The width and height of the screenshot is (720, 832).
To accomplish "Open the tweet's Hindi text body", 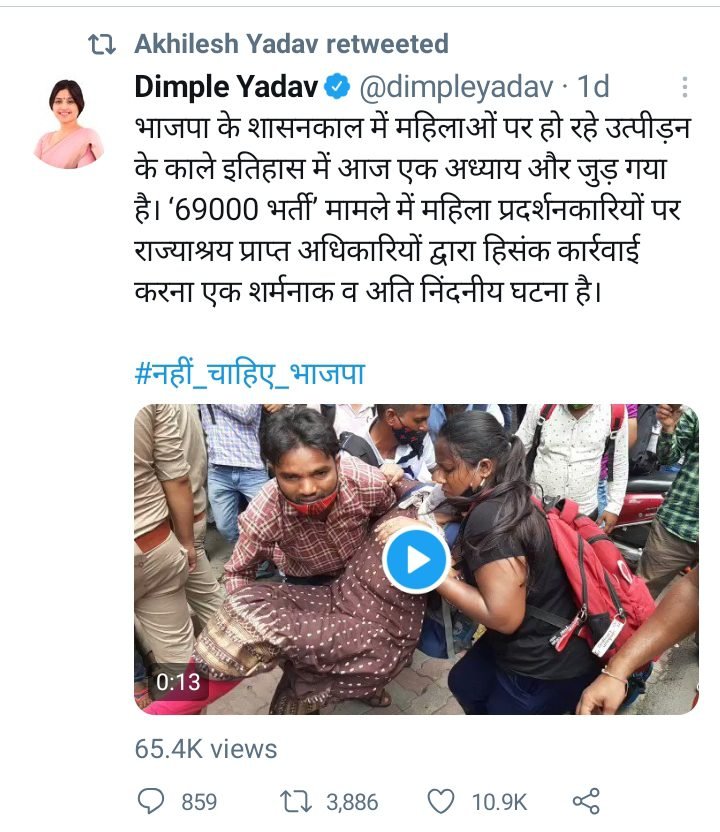I will point(412,209).
